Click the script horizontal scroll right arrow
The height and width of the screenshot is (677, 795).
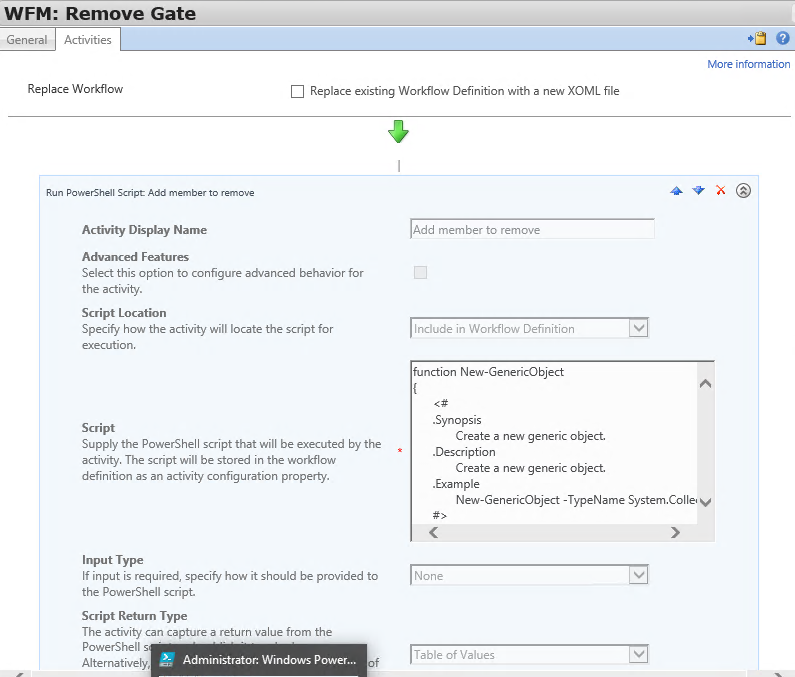point(675,532)
